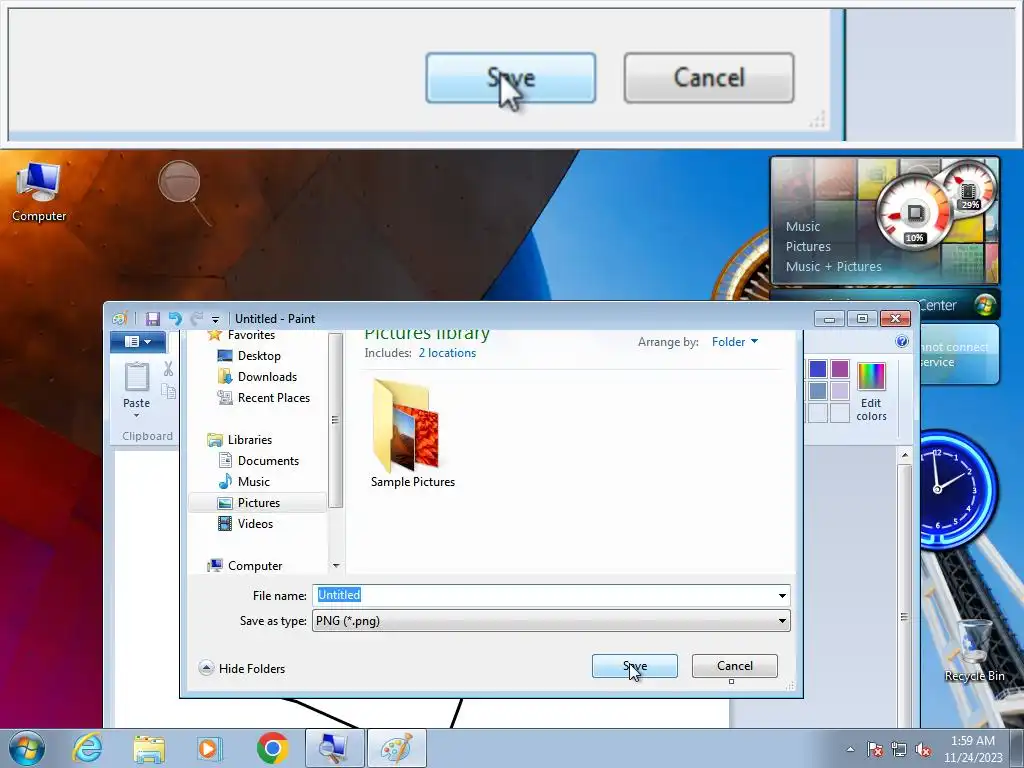The height and width of the screenshot is (768, 1024).
Task: Click the network tray icon
Action: click(x=899, y=749)
